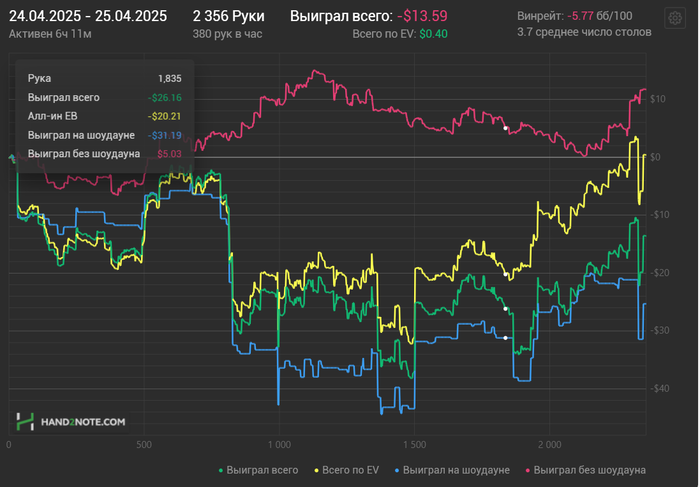
Task: Click the white marker on the green line
Action: pyautogui.click(x=505, y=308)
